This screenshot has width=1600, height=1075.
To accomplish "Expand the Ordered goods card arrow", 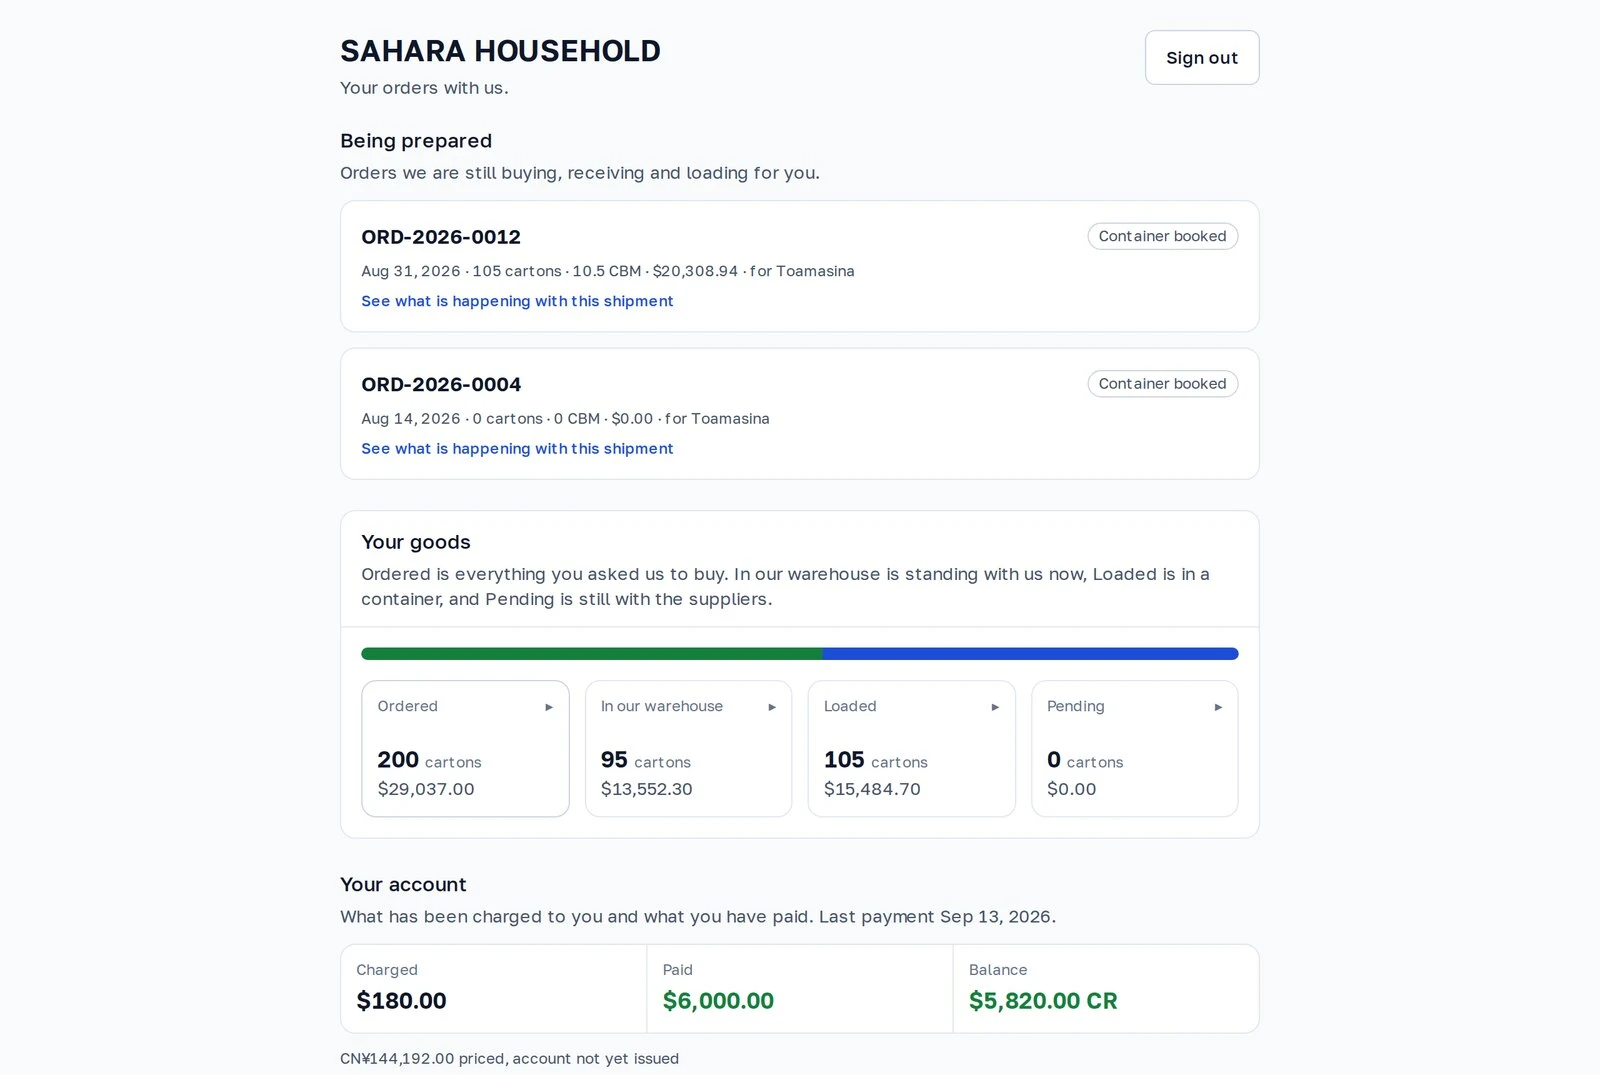I will [549, 707].
